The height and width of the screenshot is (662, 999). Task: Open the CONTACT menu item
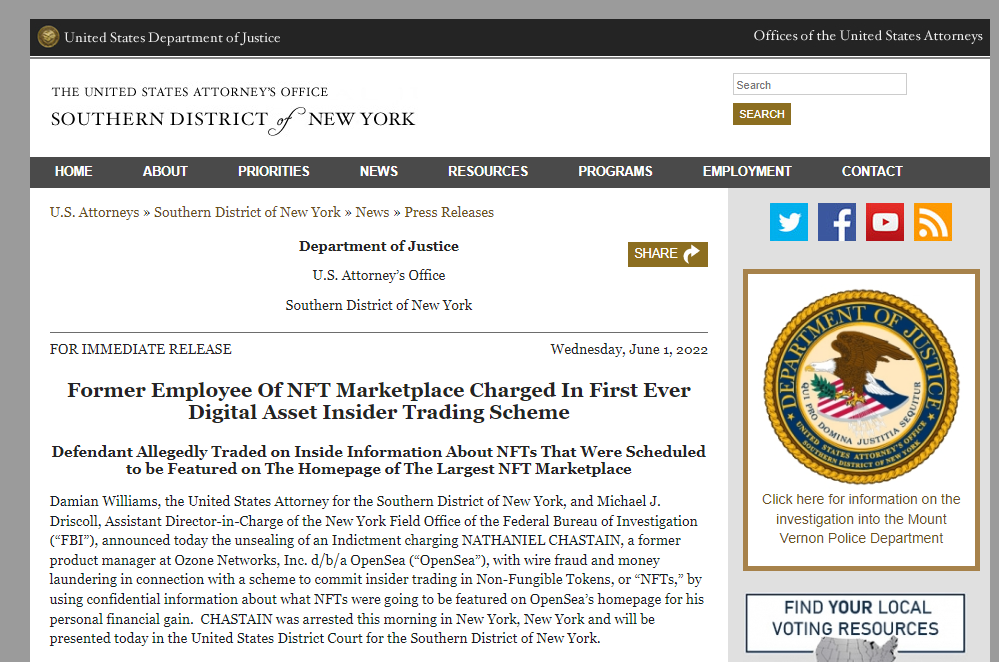pos(872,171)
